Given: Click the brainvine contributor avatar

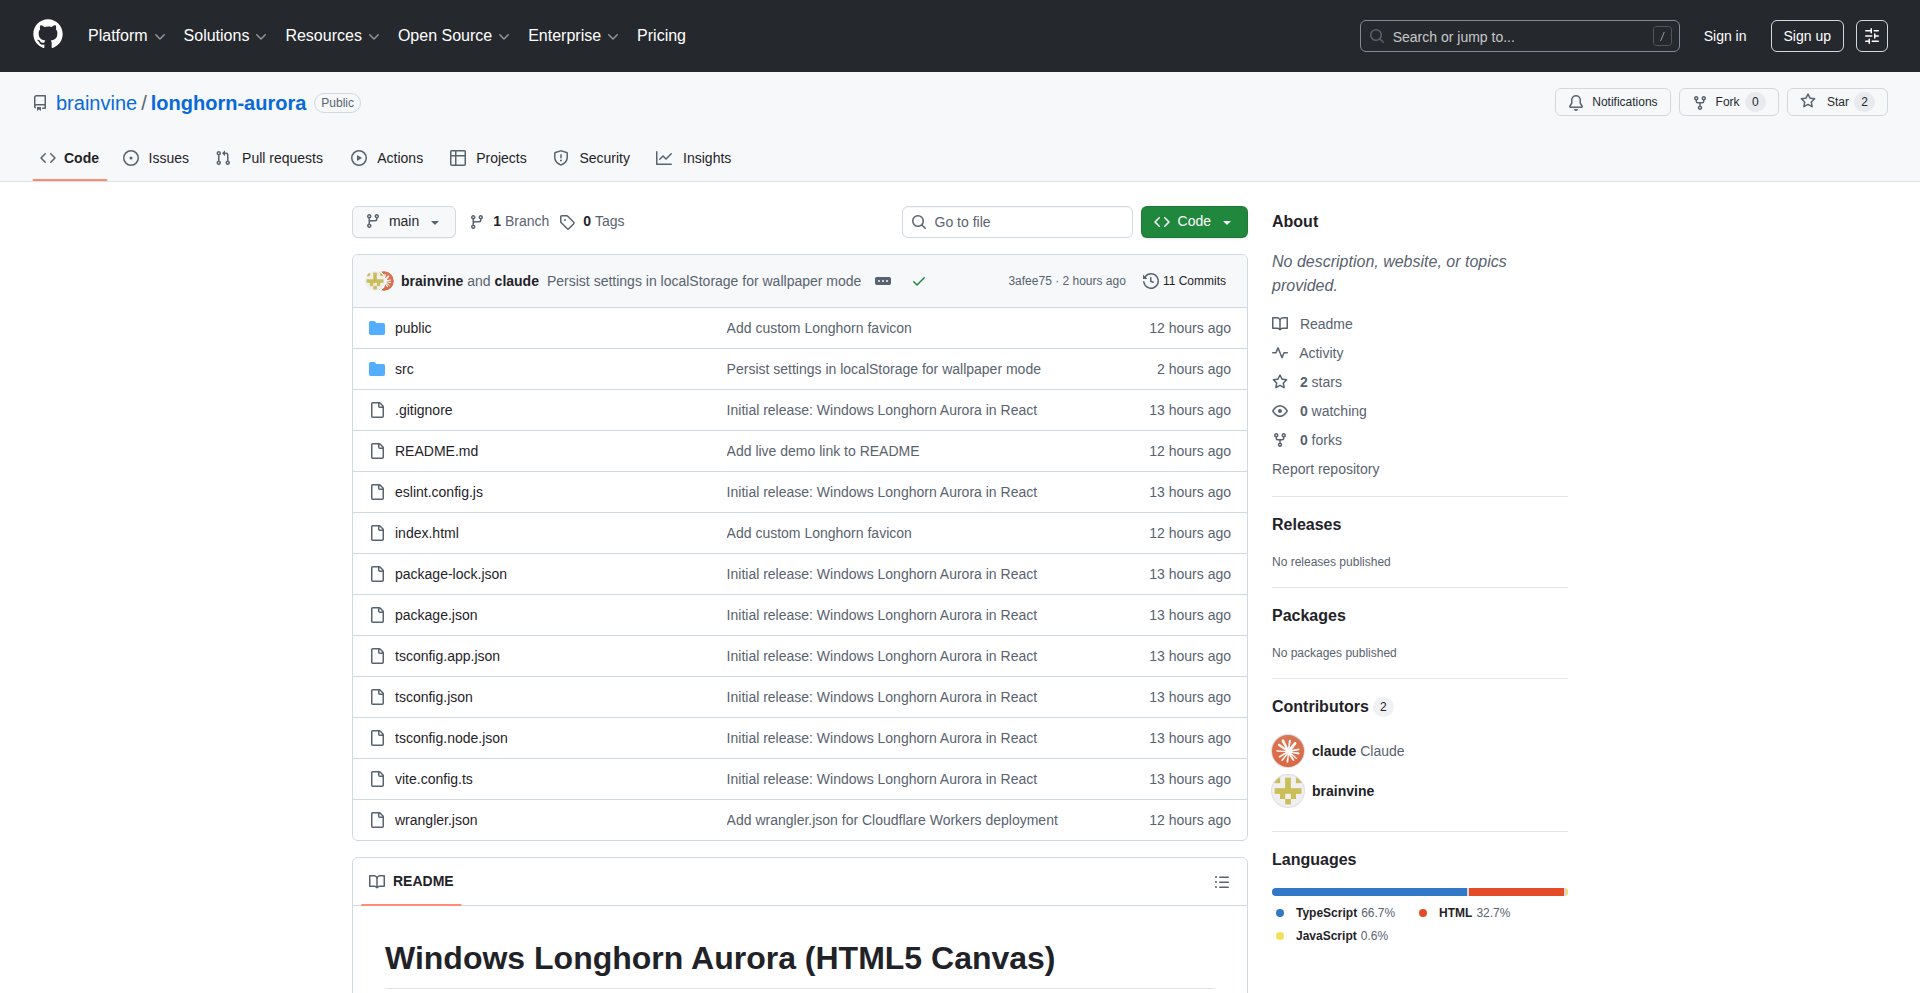Looking at the screenshot, I should pos(1287,791).
